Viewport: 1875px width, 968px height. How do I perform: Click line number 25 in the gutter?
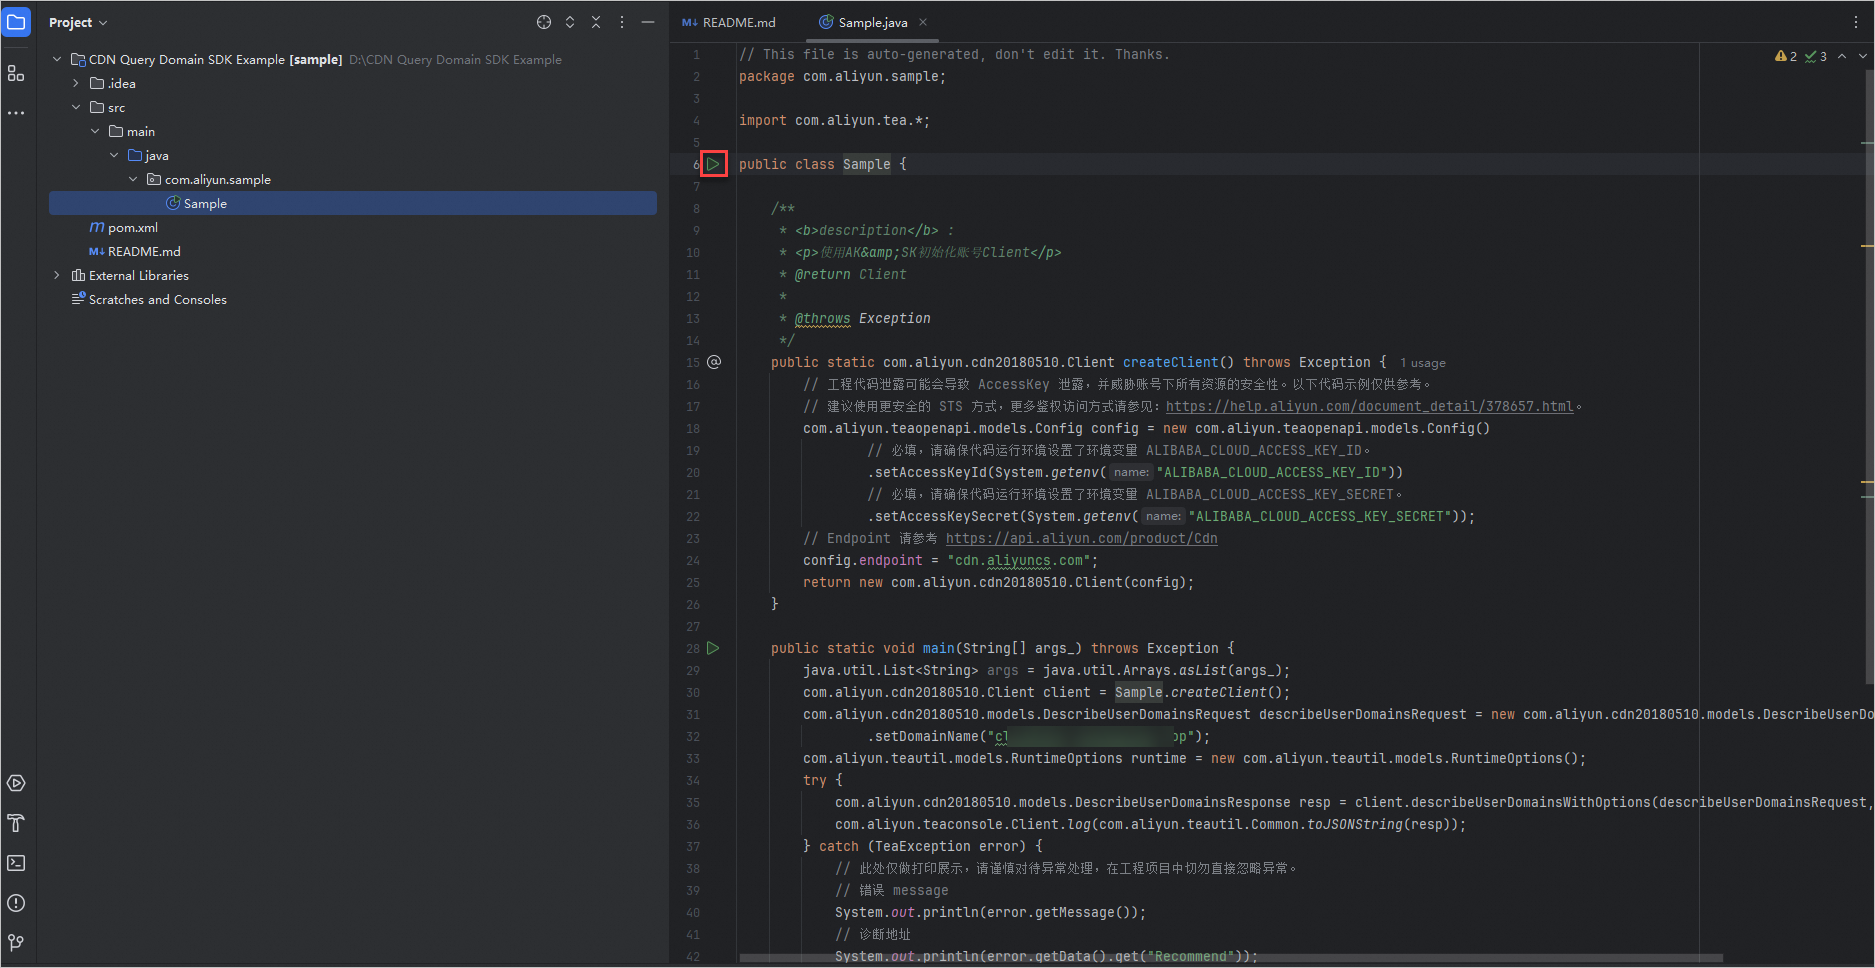click(x=693, y=582)
